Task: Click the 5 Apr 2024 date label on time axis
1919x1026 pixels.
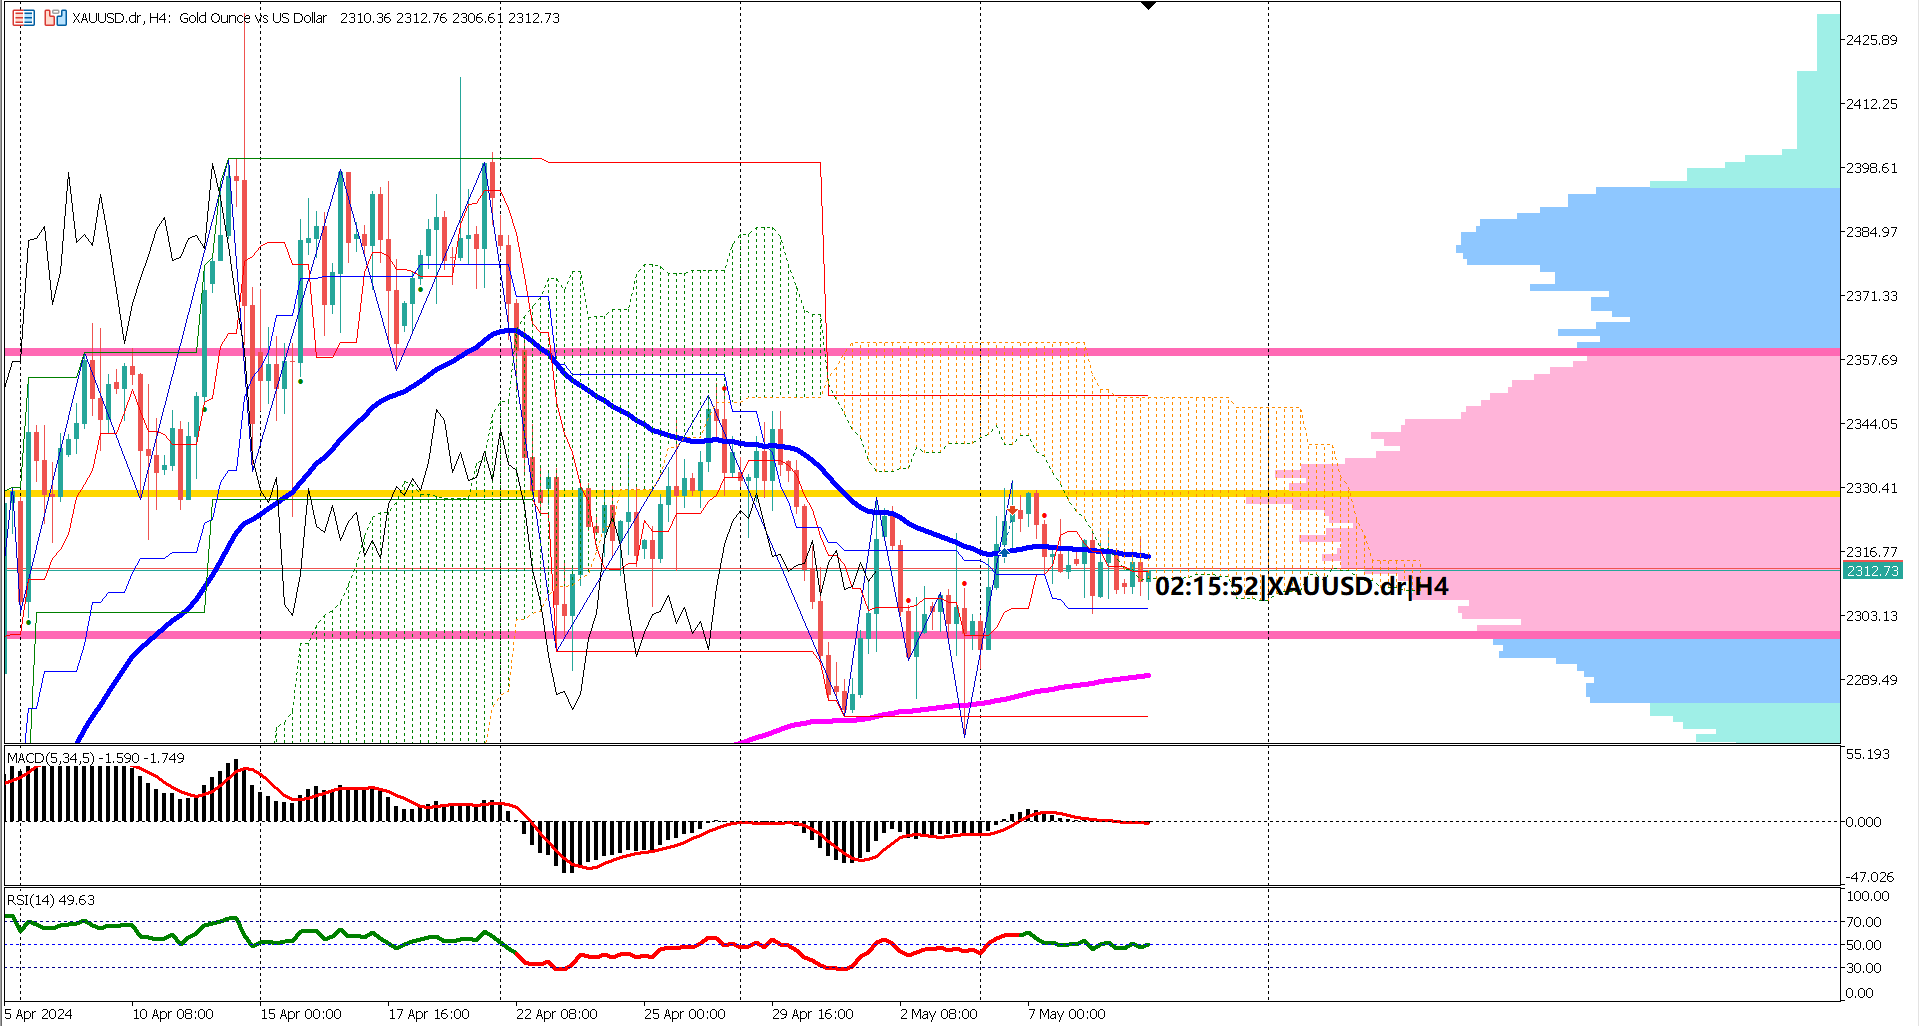Action: 37,1013
